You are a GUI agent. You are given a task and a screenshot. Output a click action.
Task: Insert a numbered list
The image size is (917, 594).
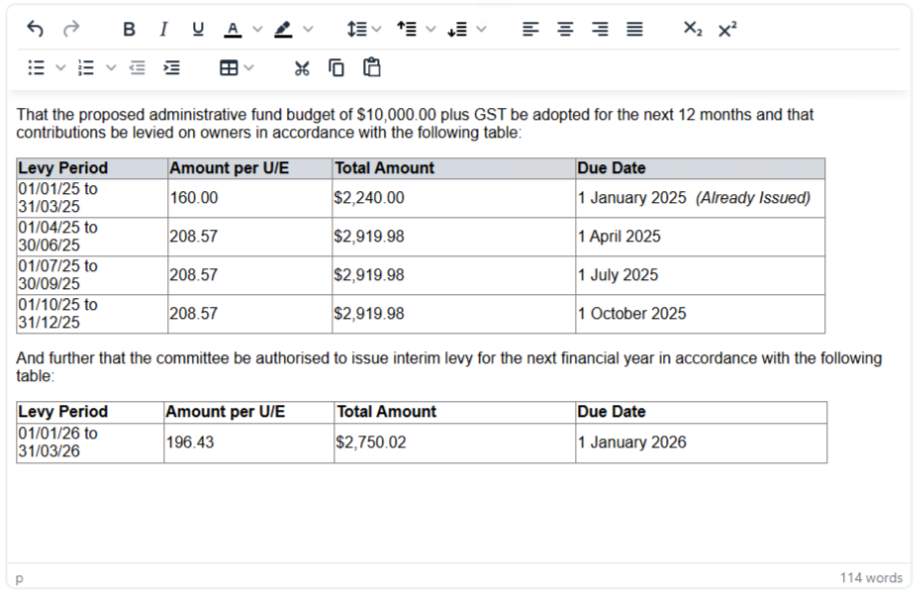coord(86,68)
